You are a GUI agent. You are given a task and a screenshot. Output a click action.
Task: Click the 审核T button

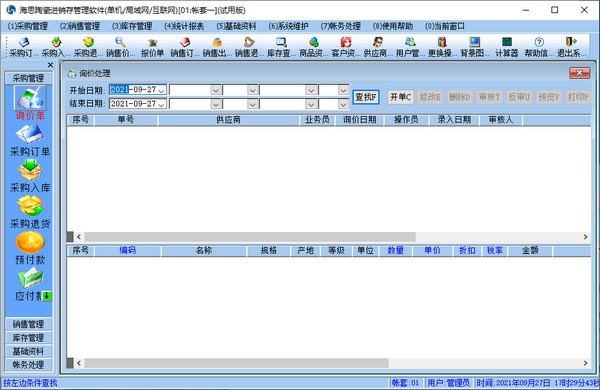[489, 97]
